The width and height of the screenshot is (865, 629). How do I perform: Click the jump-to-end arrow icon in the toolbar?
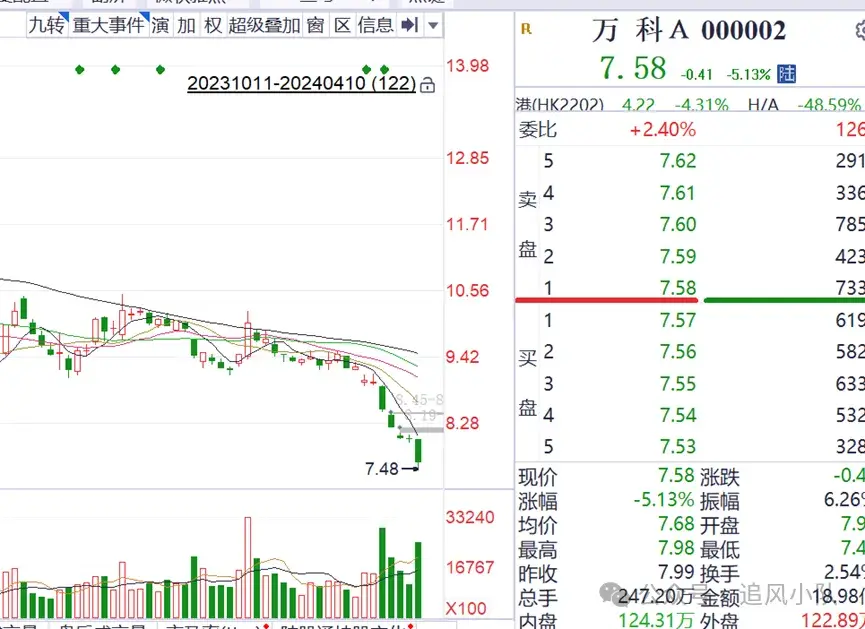pos(410,25)
